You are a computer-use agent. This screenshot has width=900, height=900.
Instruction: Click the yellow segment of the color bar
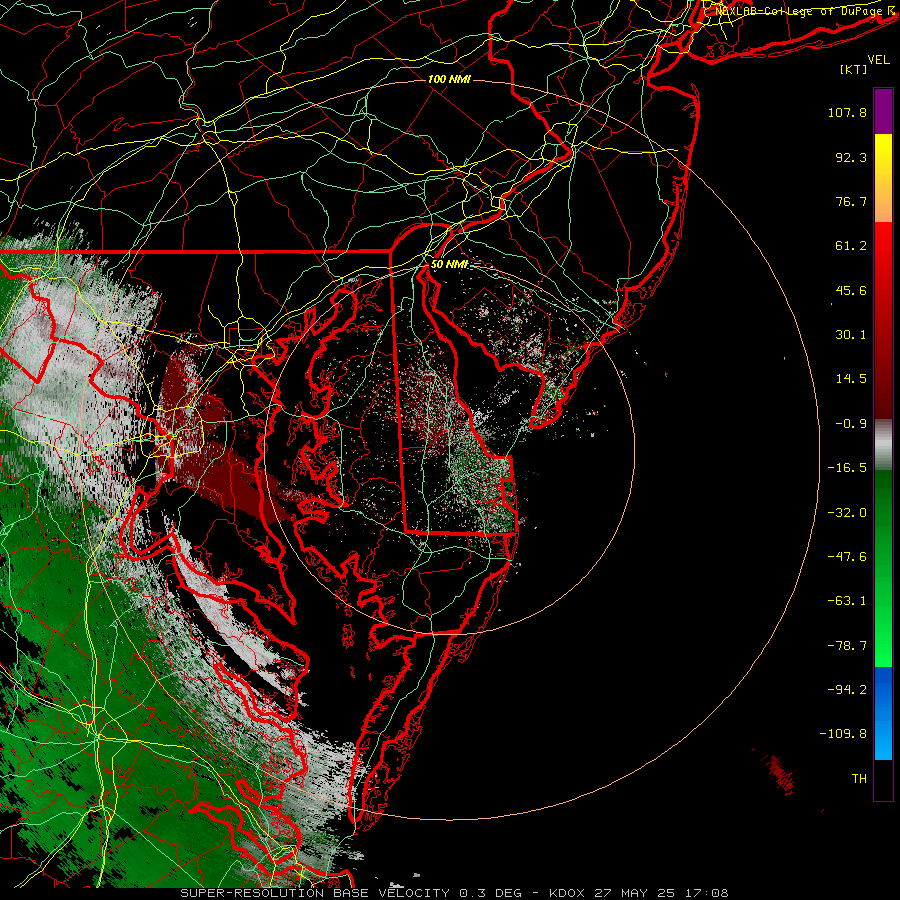click(x=883, y=156)
